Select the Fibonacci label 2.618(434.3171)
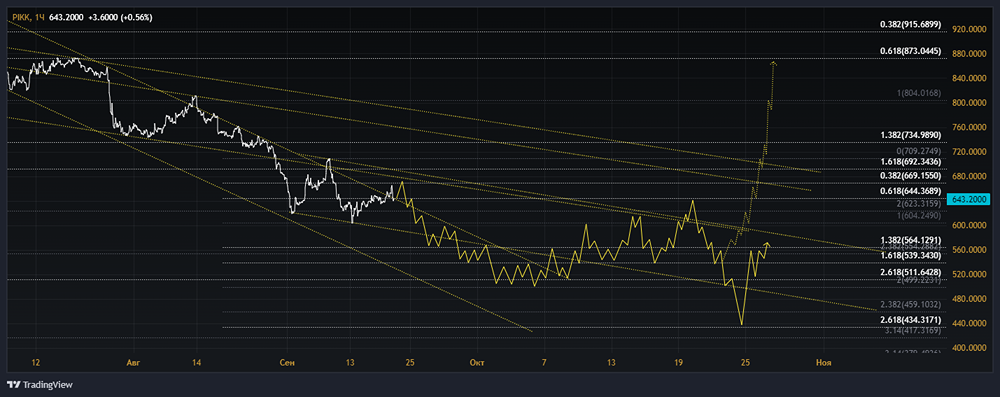This screenshot has width=1000, height=397. pyautogui.click(x=911, y=319)
